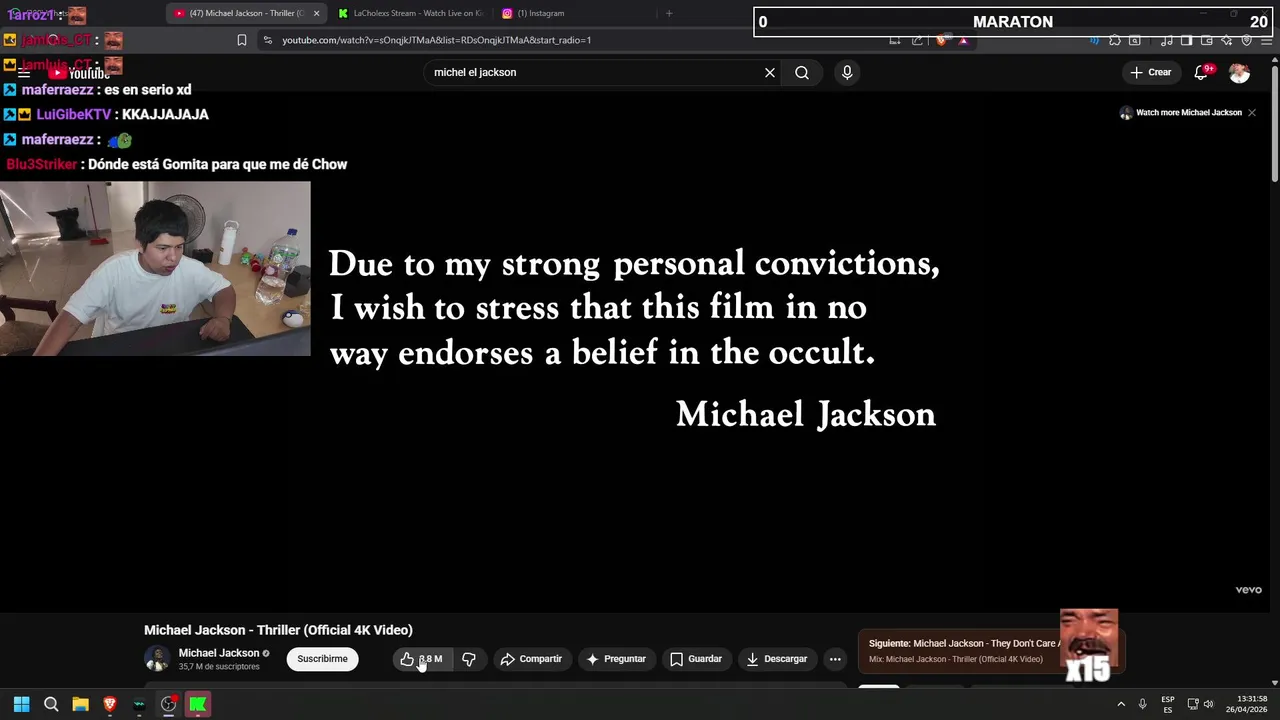The width and height of the screenshot is (1280, 720).
Task: Clear the YouTube search box text
Action: pyautogui.click(x=770, y=72)
